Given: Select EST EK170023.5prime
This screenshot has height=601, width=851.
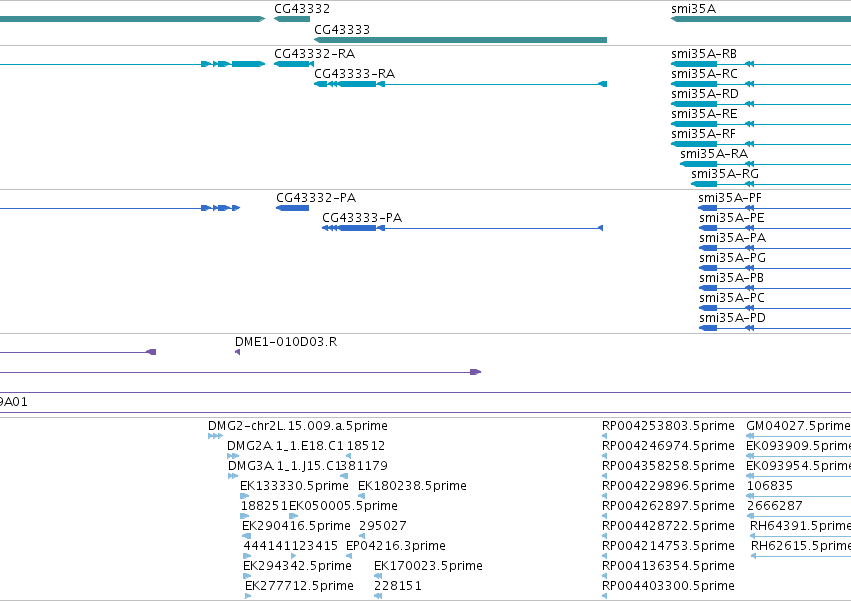Looking at the screenshot, I should (x=428, y=566).
